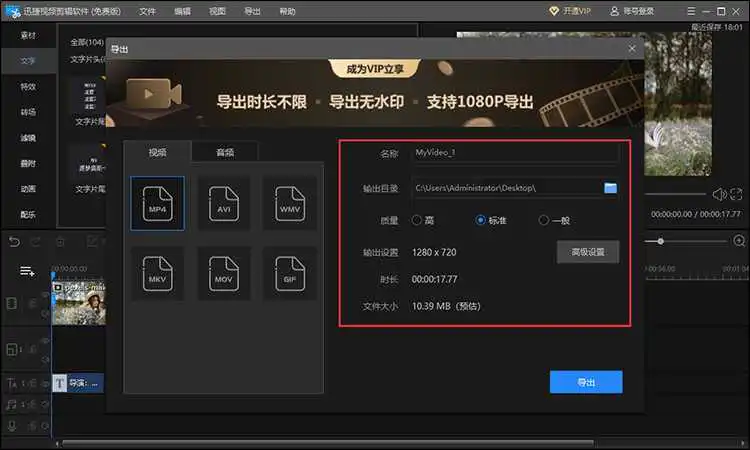Pick the WMV file format
The height and width of the screenshot is (450, 750).
click(x=289, y=204)
